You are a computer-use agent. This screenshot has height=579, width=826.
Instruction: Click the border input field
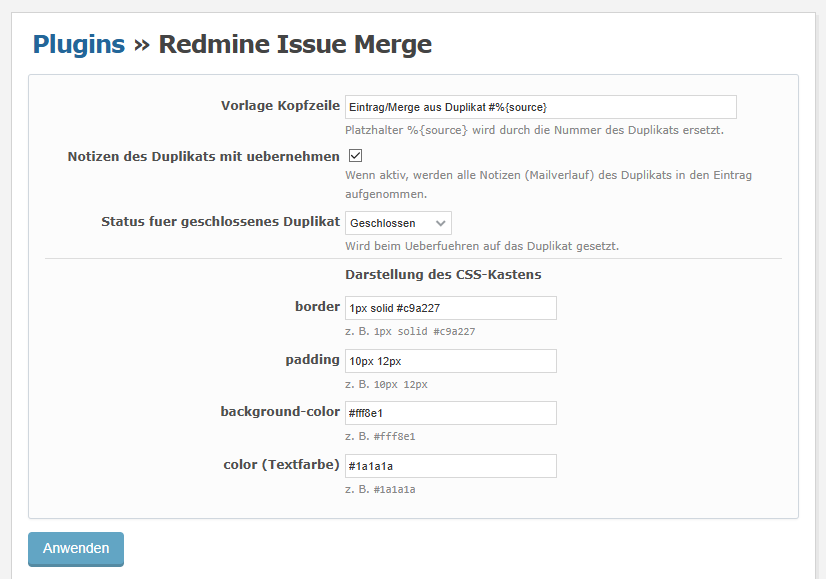(450, 308)
